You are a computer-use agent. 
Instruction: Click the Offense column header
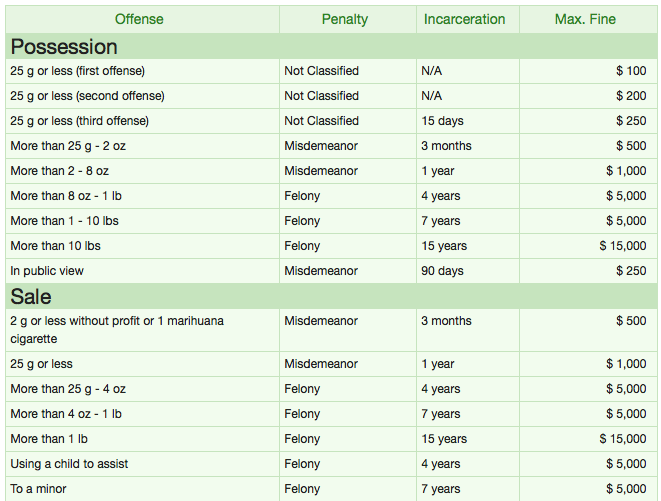[139, 19]
